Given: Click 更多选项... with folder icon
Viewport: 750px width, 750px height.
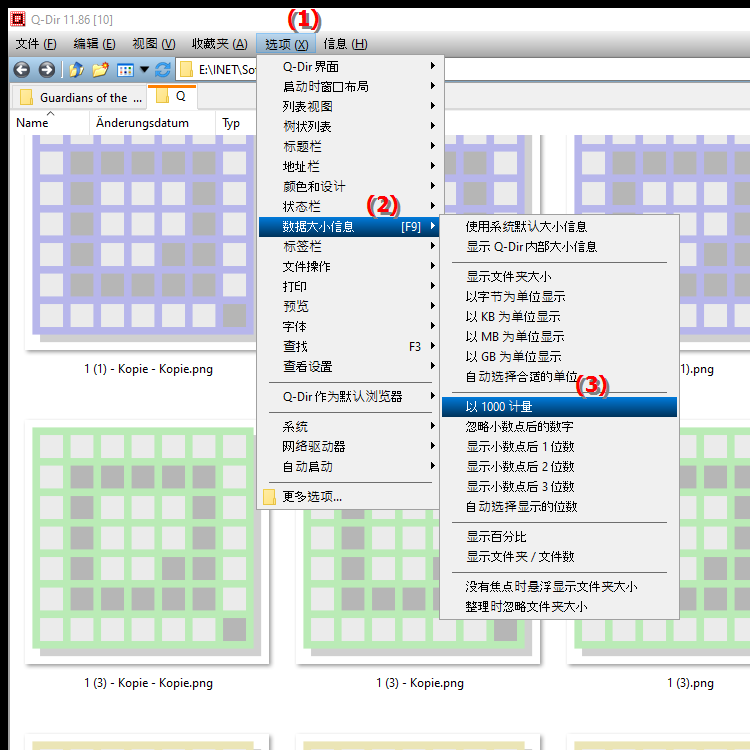Looking at the screenshot, I should 349,496.
